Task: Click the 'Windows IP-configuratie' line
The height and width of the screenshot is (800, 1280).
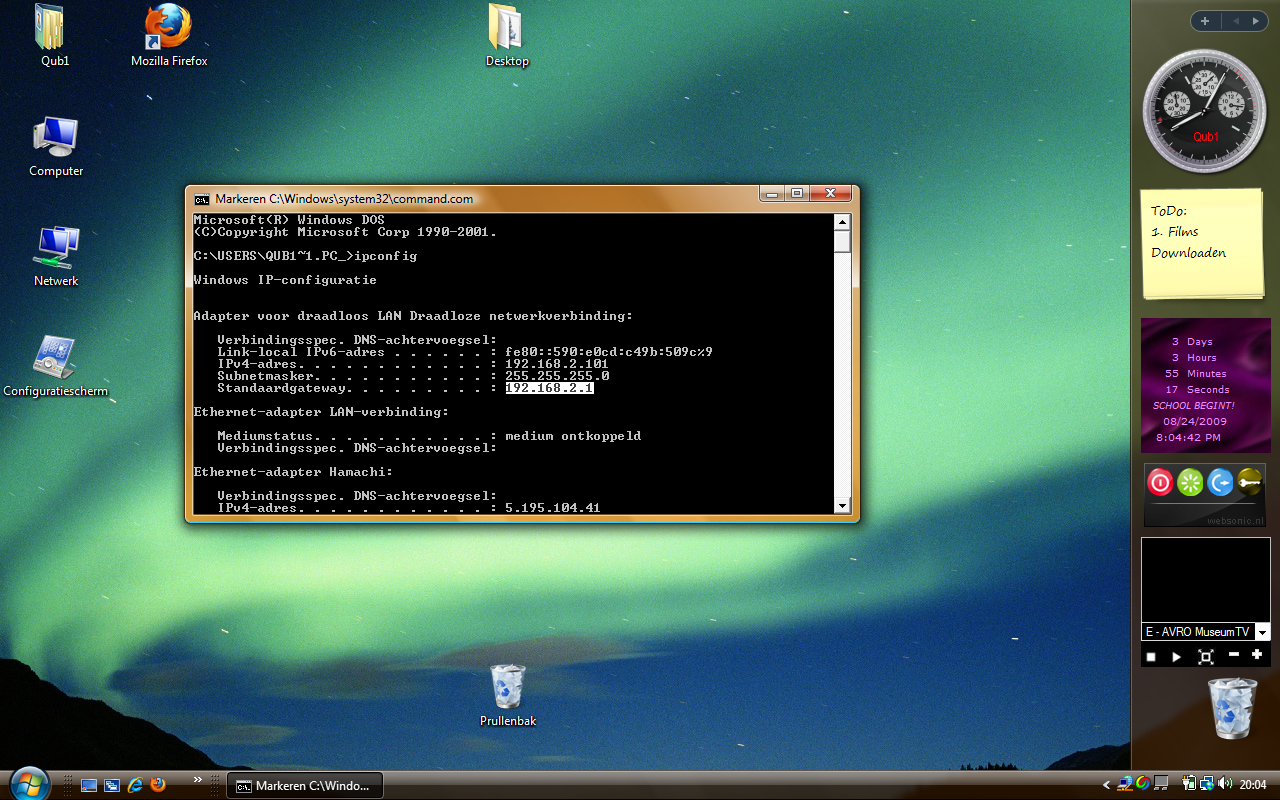Action: (285, 280)
